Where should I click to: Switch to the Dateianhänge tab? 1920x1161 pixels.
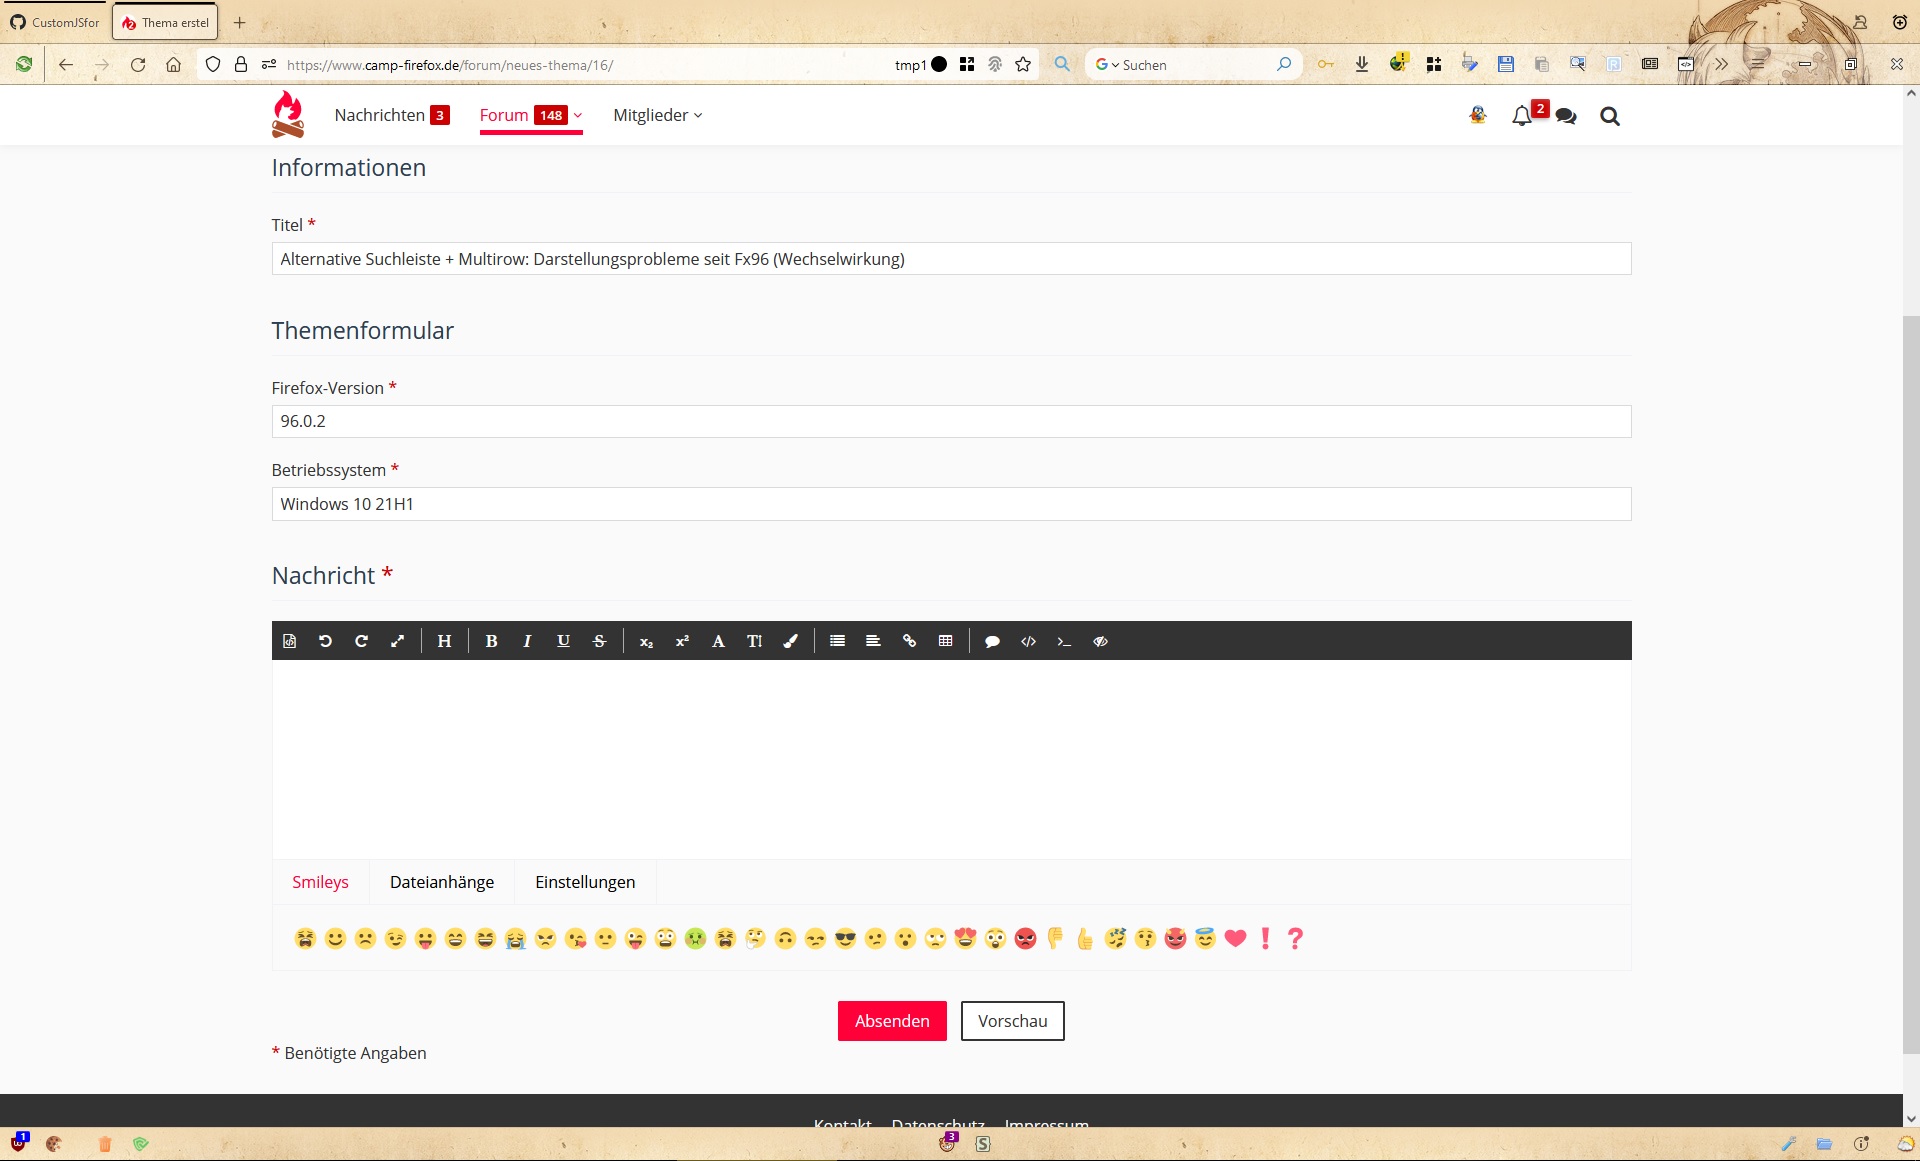pos(441,882)
